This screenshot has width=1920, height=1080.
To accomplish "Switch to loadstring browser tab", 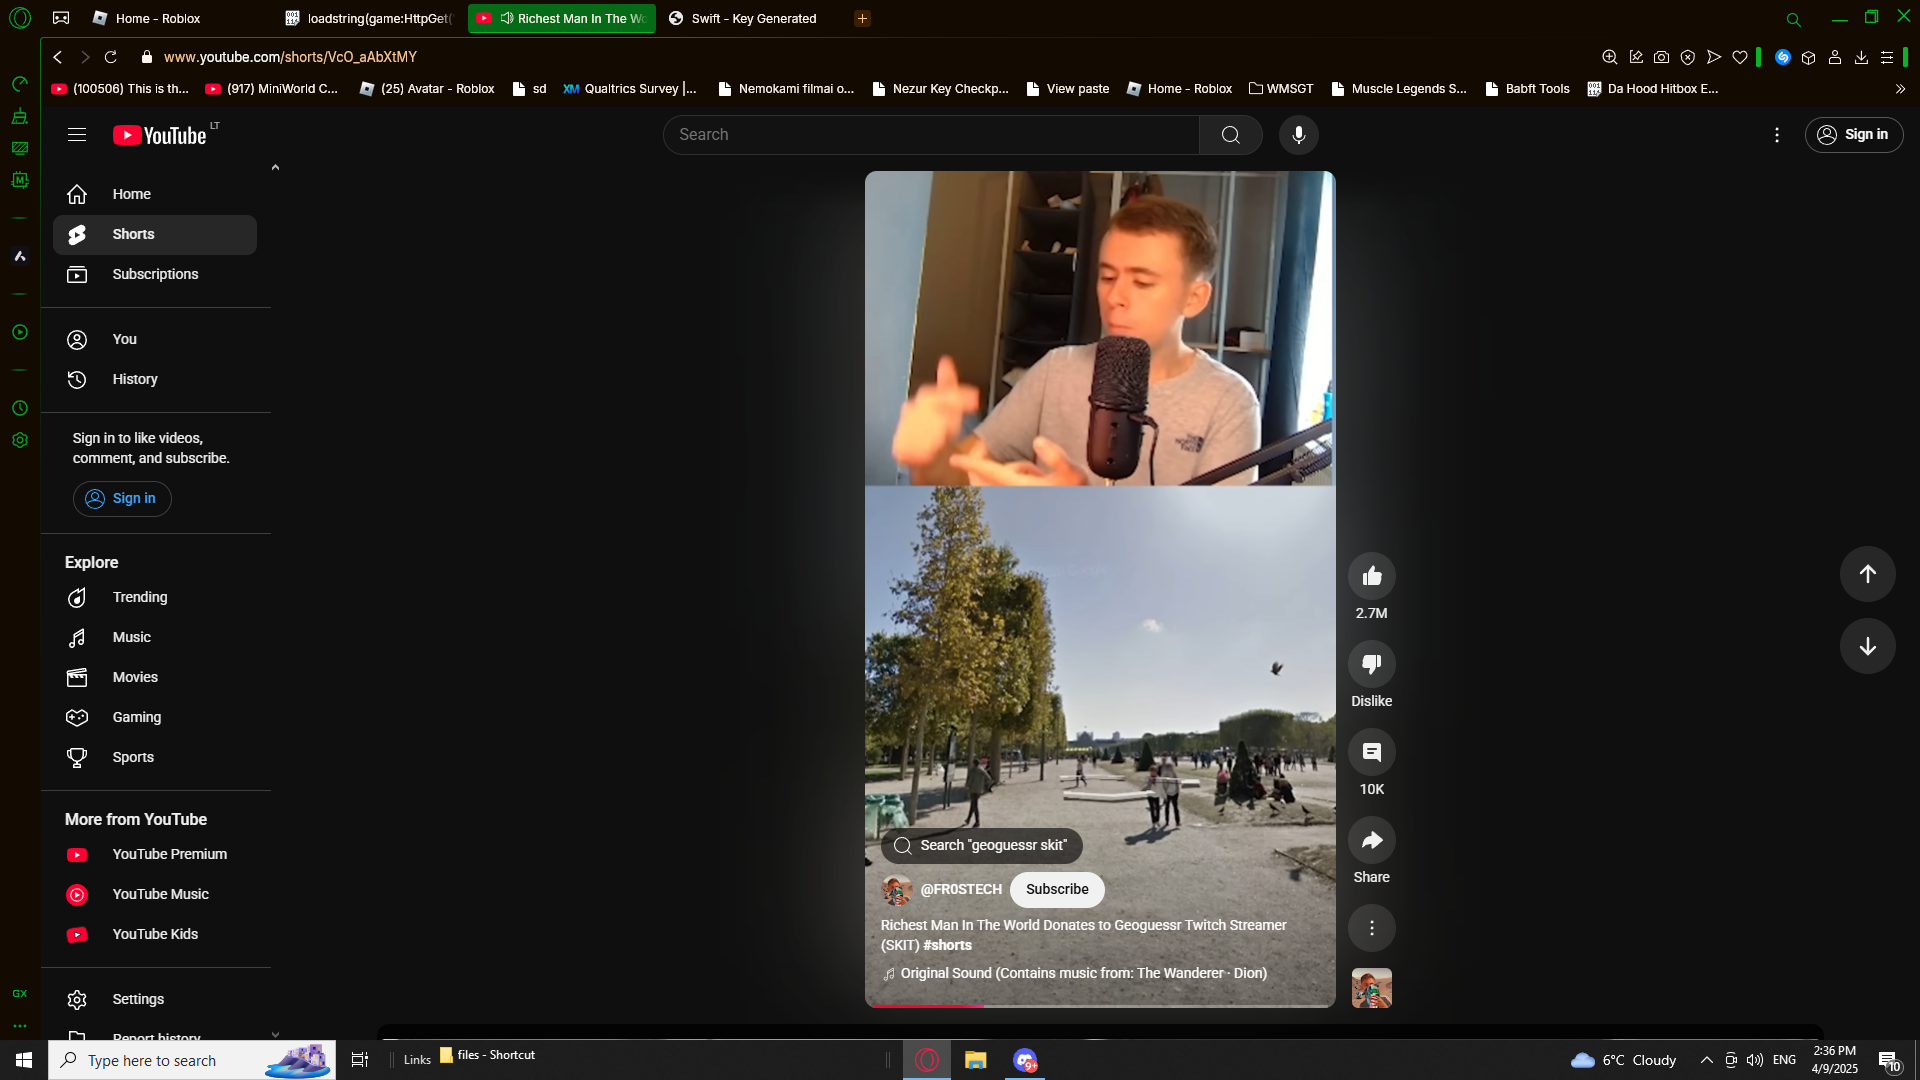I will [x=370, y=18].
